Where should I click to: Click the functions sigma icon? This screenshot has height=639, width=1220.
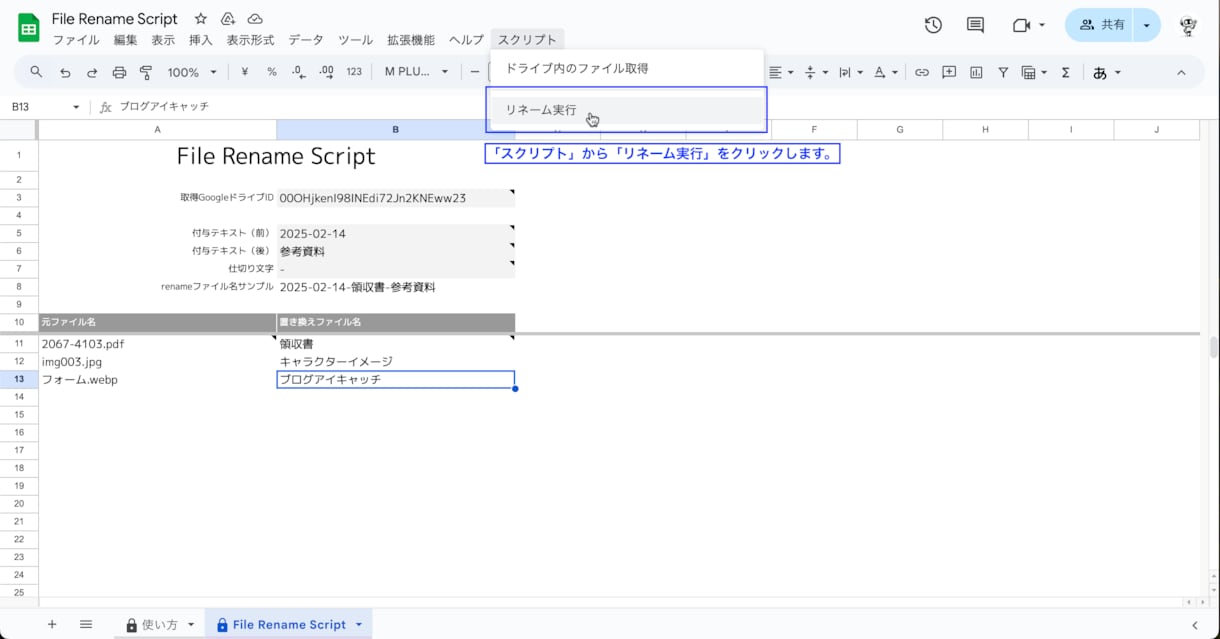[1065, 72]
